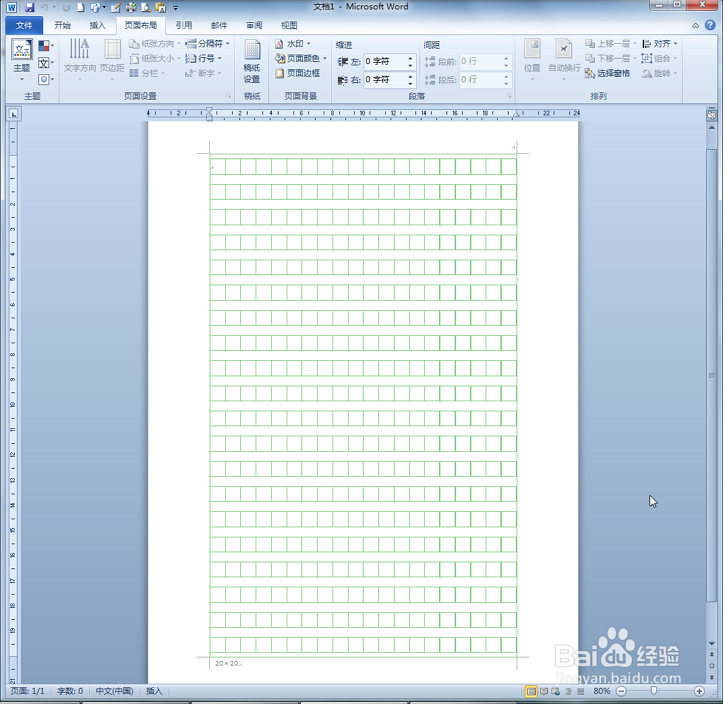
Task: Open 段落 dialog launcher
Action: pyautogui.click(x=509, y=96)
